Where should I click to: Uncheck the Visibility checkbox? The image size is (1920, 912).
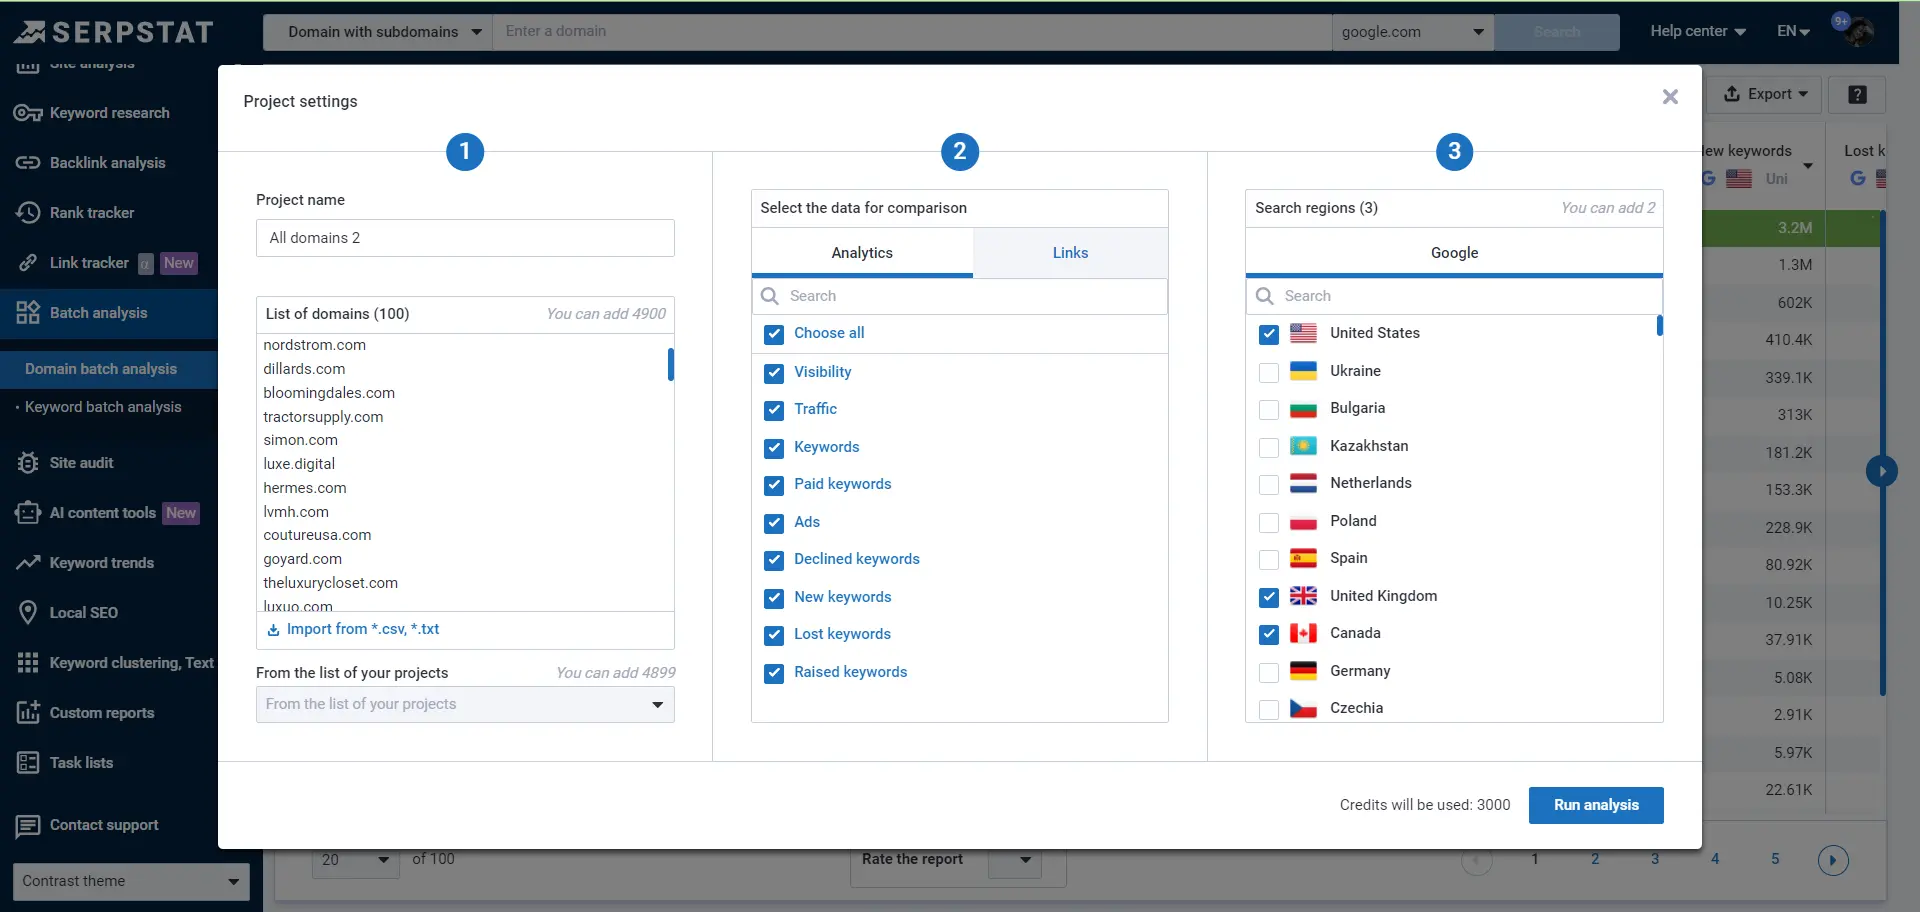coord(774,373)
